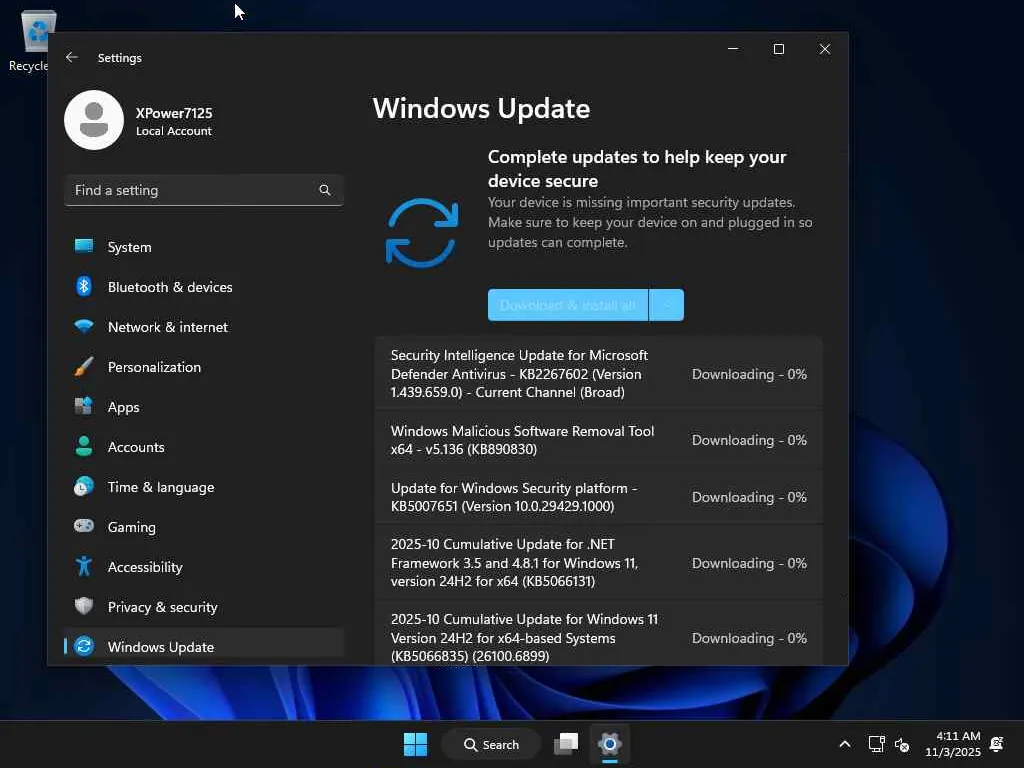
Task: Click the Accessibility figure icon
Action: (84, 566)
